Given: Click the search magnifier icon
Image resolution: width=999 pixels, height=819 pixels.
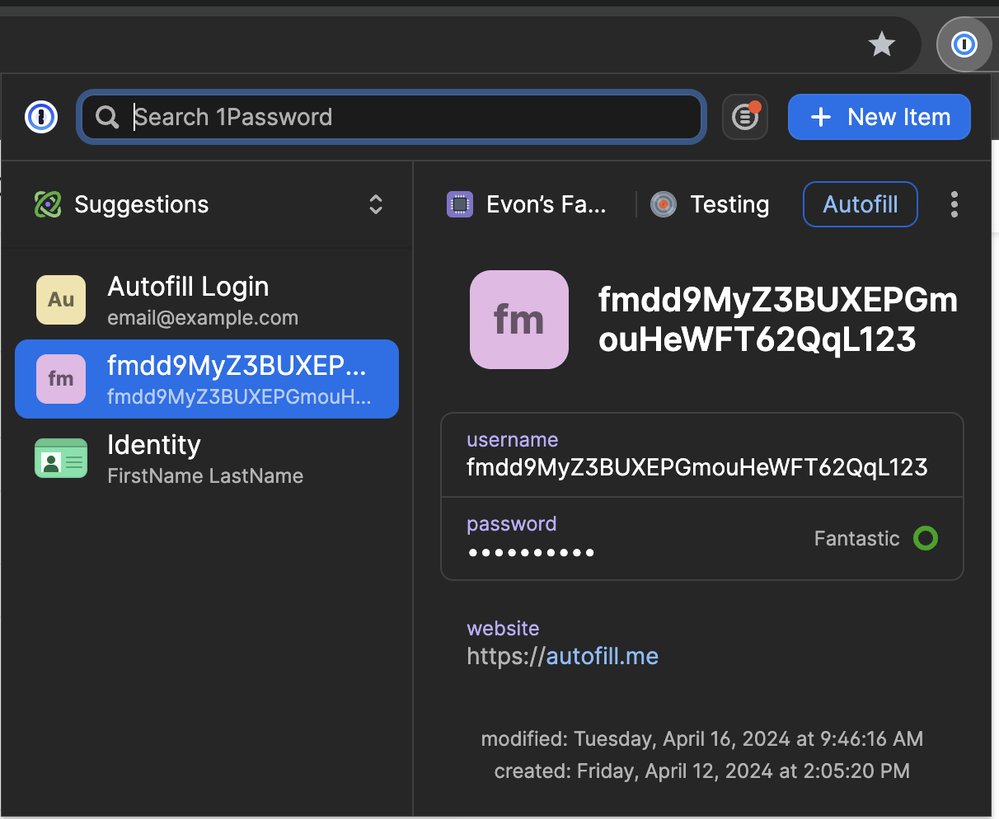Looking at the screenshot, I should click(x=107, y=117).
